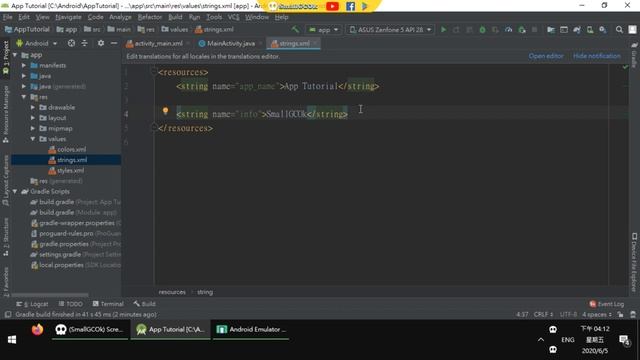
Task: Open the Device File Explorer side tab
Action: point(634,262)
